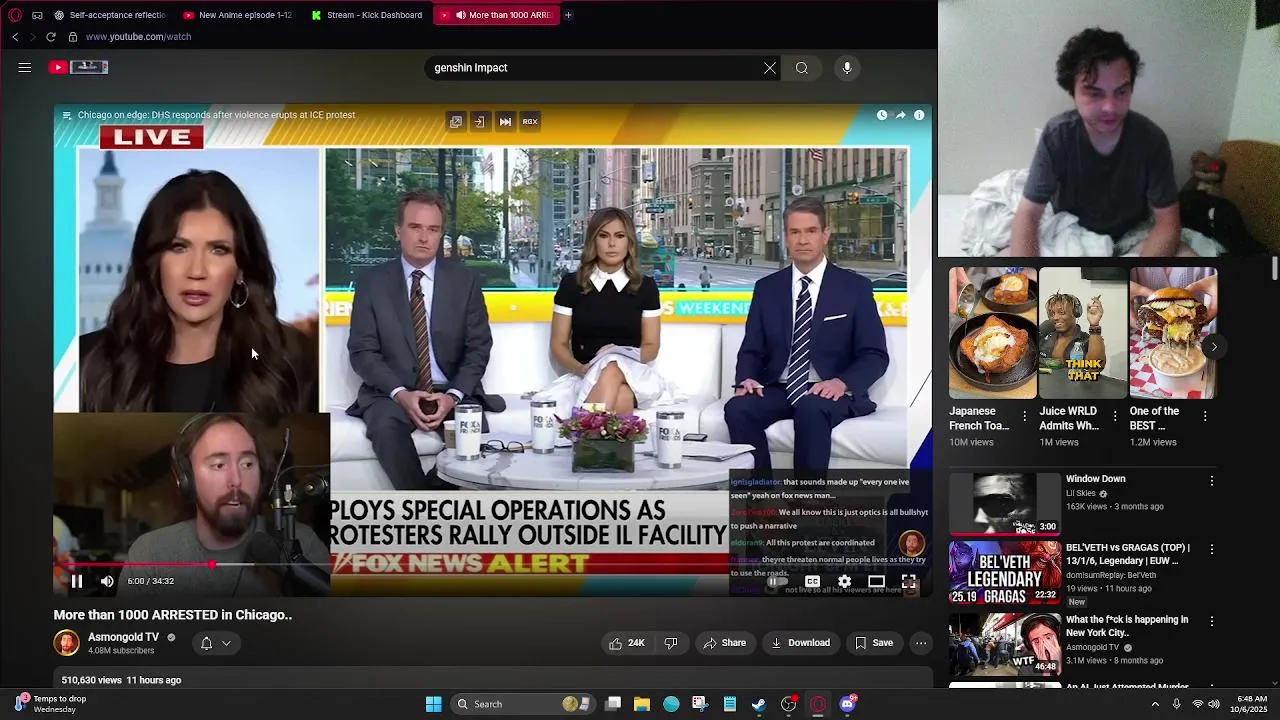The width and height of the screenshot is (1280, 720).
Task: Switch to Self-acceptance reflection tab
Action: 111,15
